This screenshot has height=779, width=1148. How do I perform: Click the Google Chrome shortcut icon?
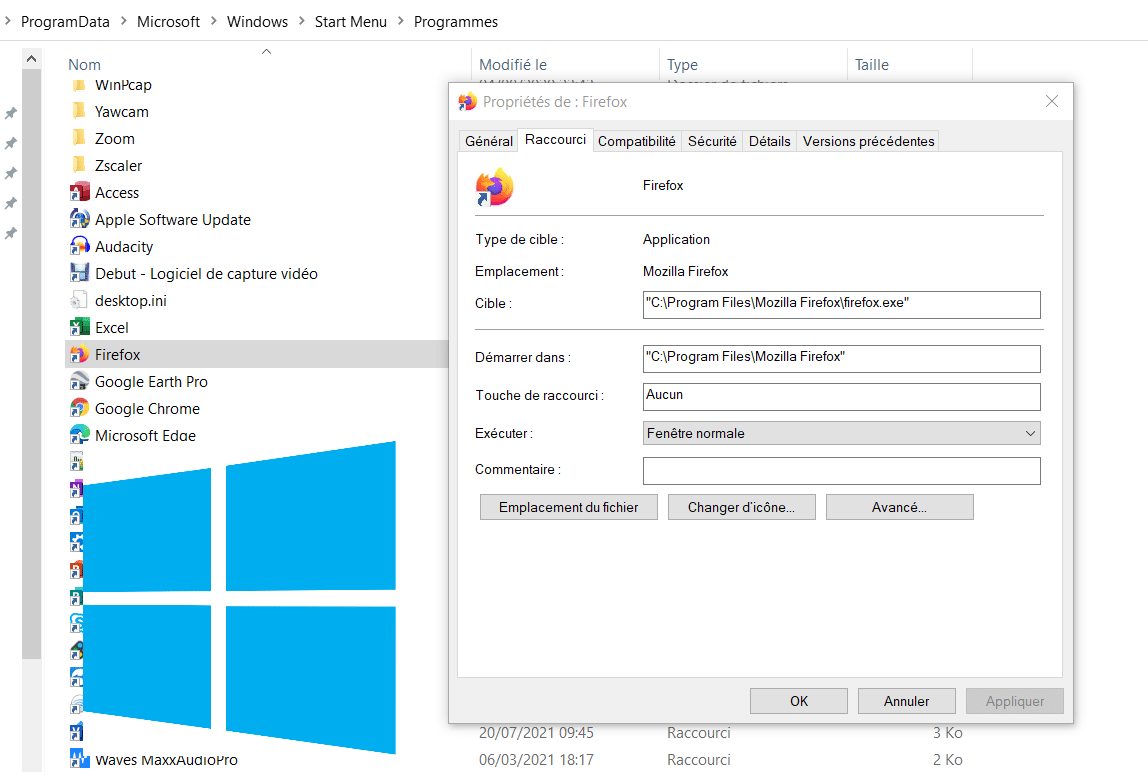click(79, 409)
